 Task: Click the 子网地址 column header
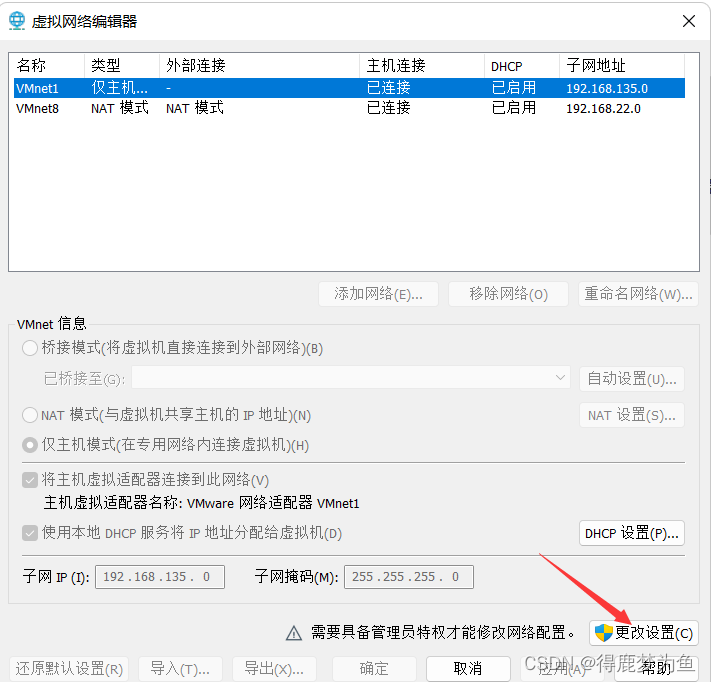click(x=622, y=66)
